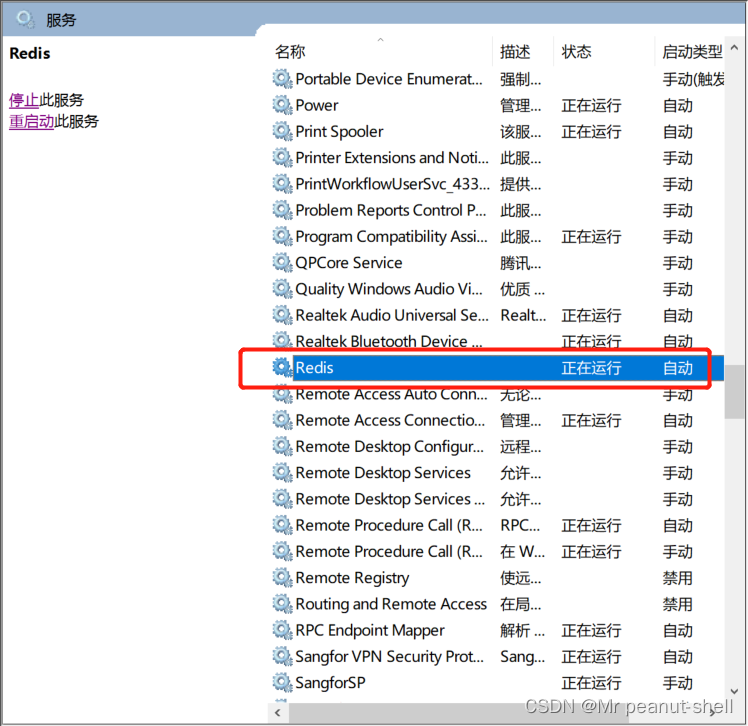
Task: Click the gear icon beside Print Spooler
Action: click(x=282, y=132)
